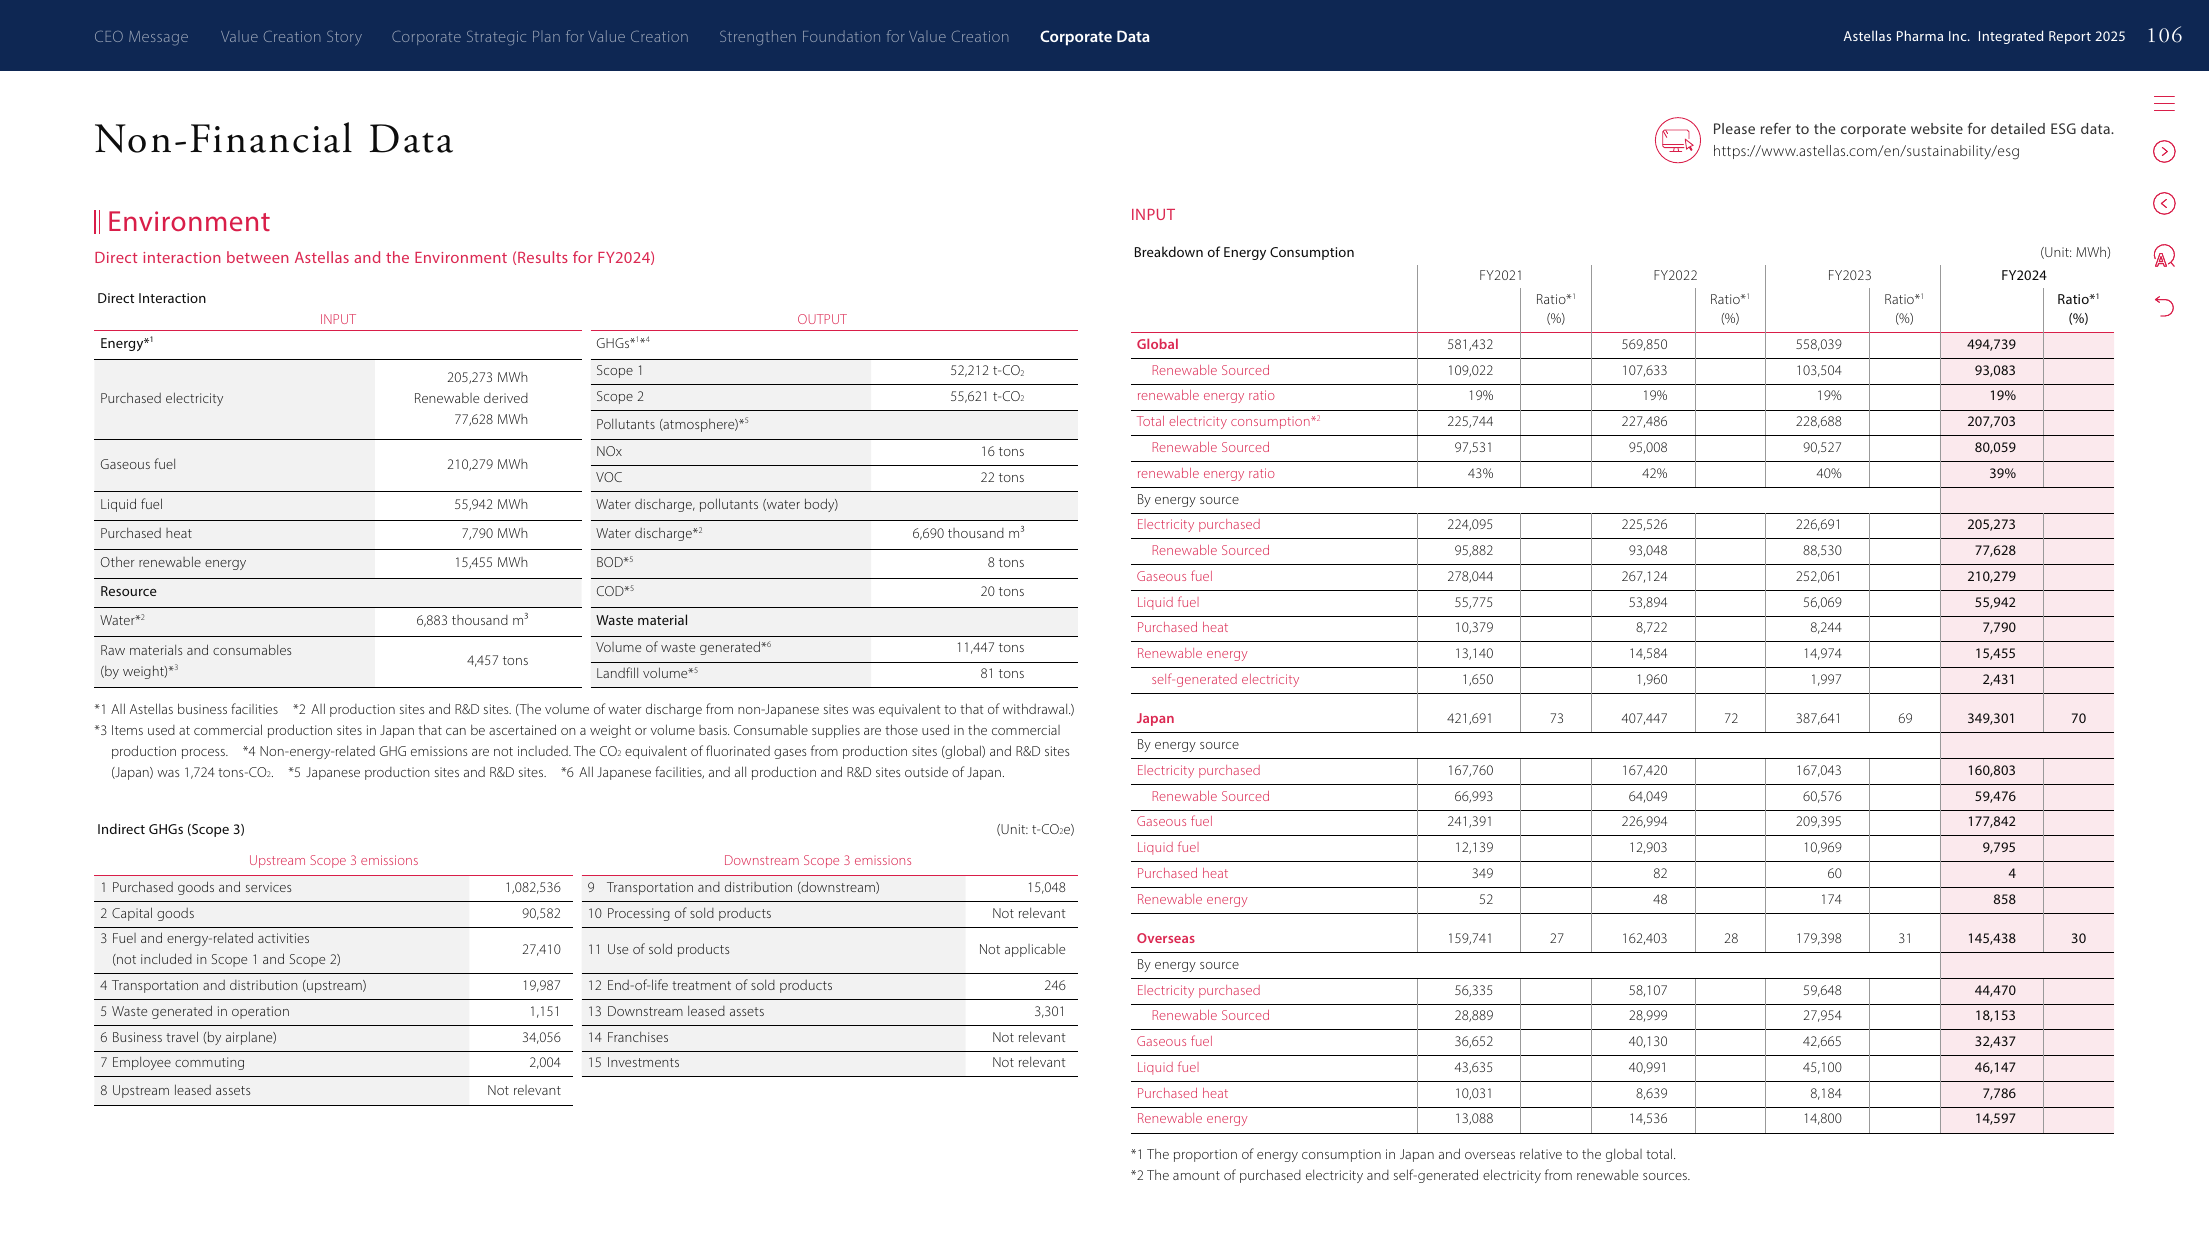The height and width of the screenshot is (1241, 2209).
Task: Click the Gaseous fuel 210,279 MWh value
Action: [x=487, y=464]
